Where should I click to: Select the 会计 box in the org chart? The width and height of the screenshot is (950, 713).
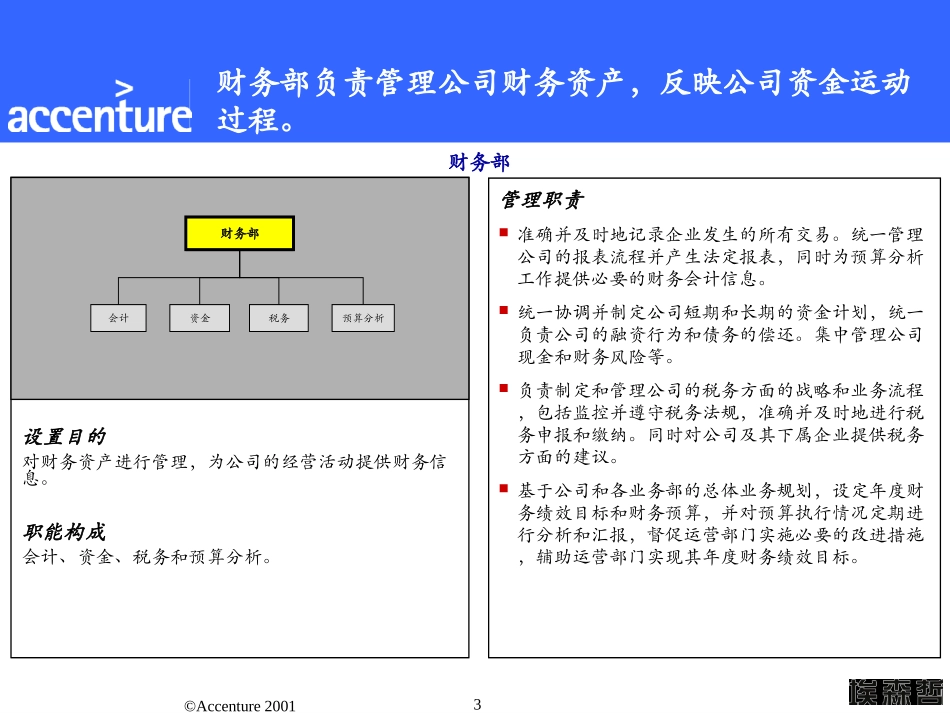click(118, 318)
